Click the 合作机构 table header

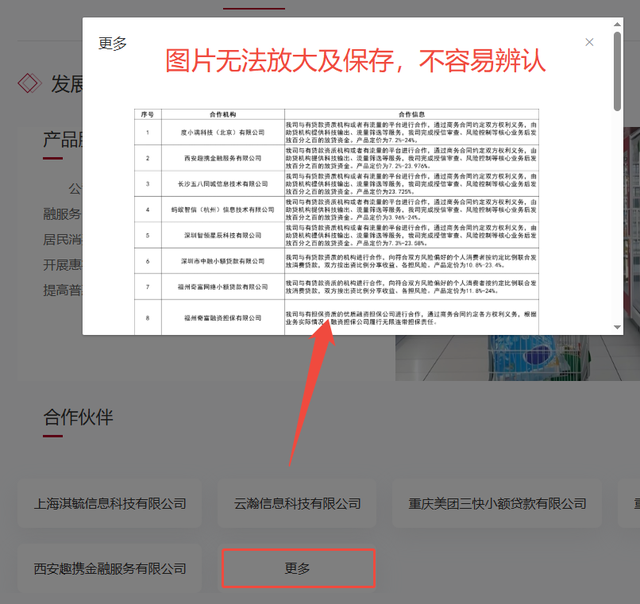tap(223, 114)
